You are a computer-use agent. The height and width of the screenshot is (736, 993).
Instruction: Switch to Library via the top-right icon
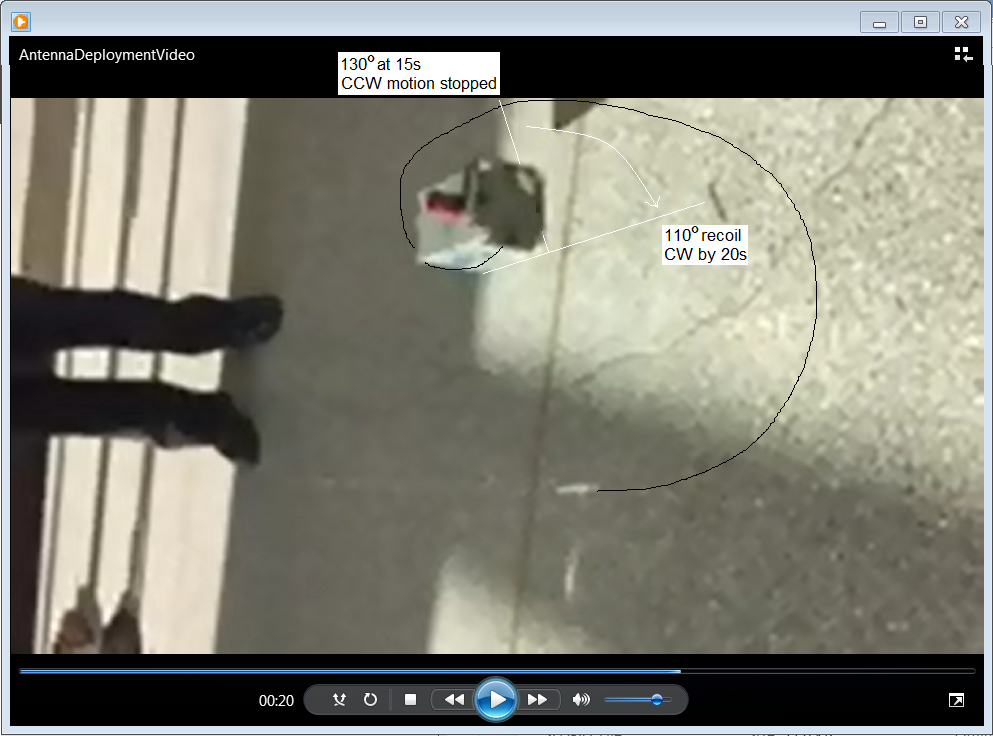[963, 55]
